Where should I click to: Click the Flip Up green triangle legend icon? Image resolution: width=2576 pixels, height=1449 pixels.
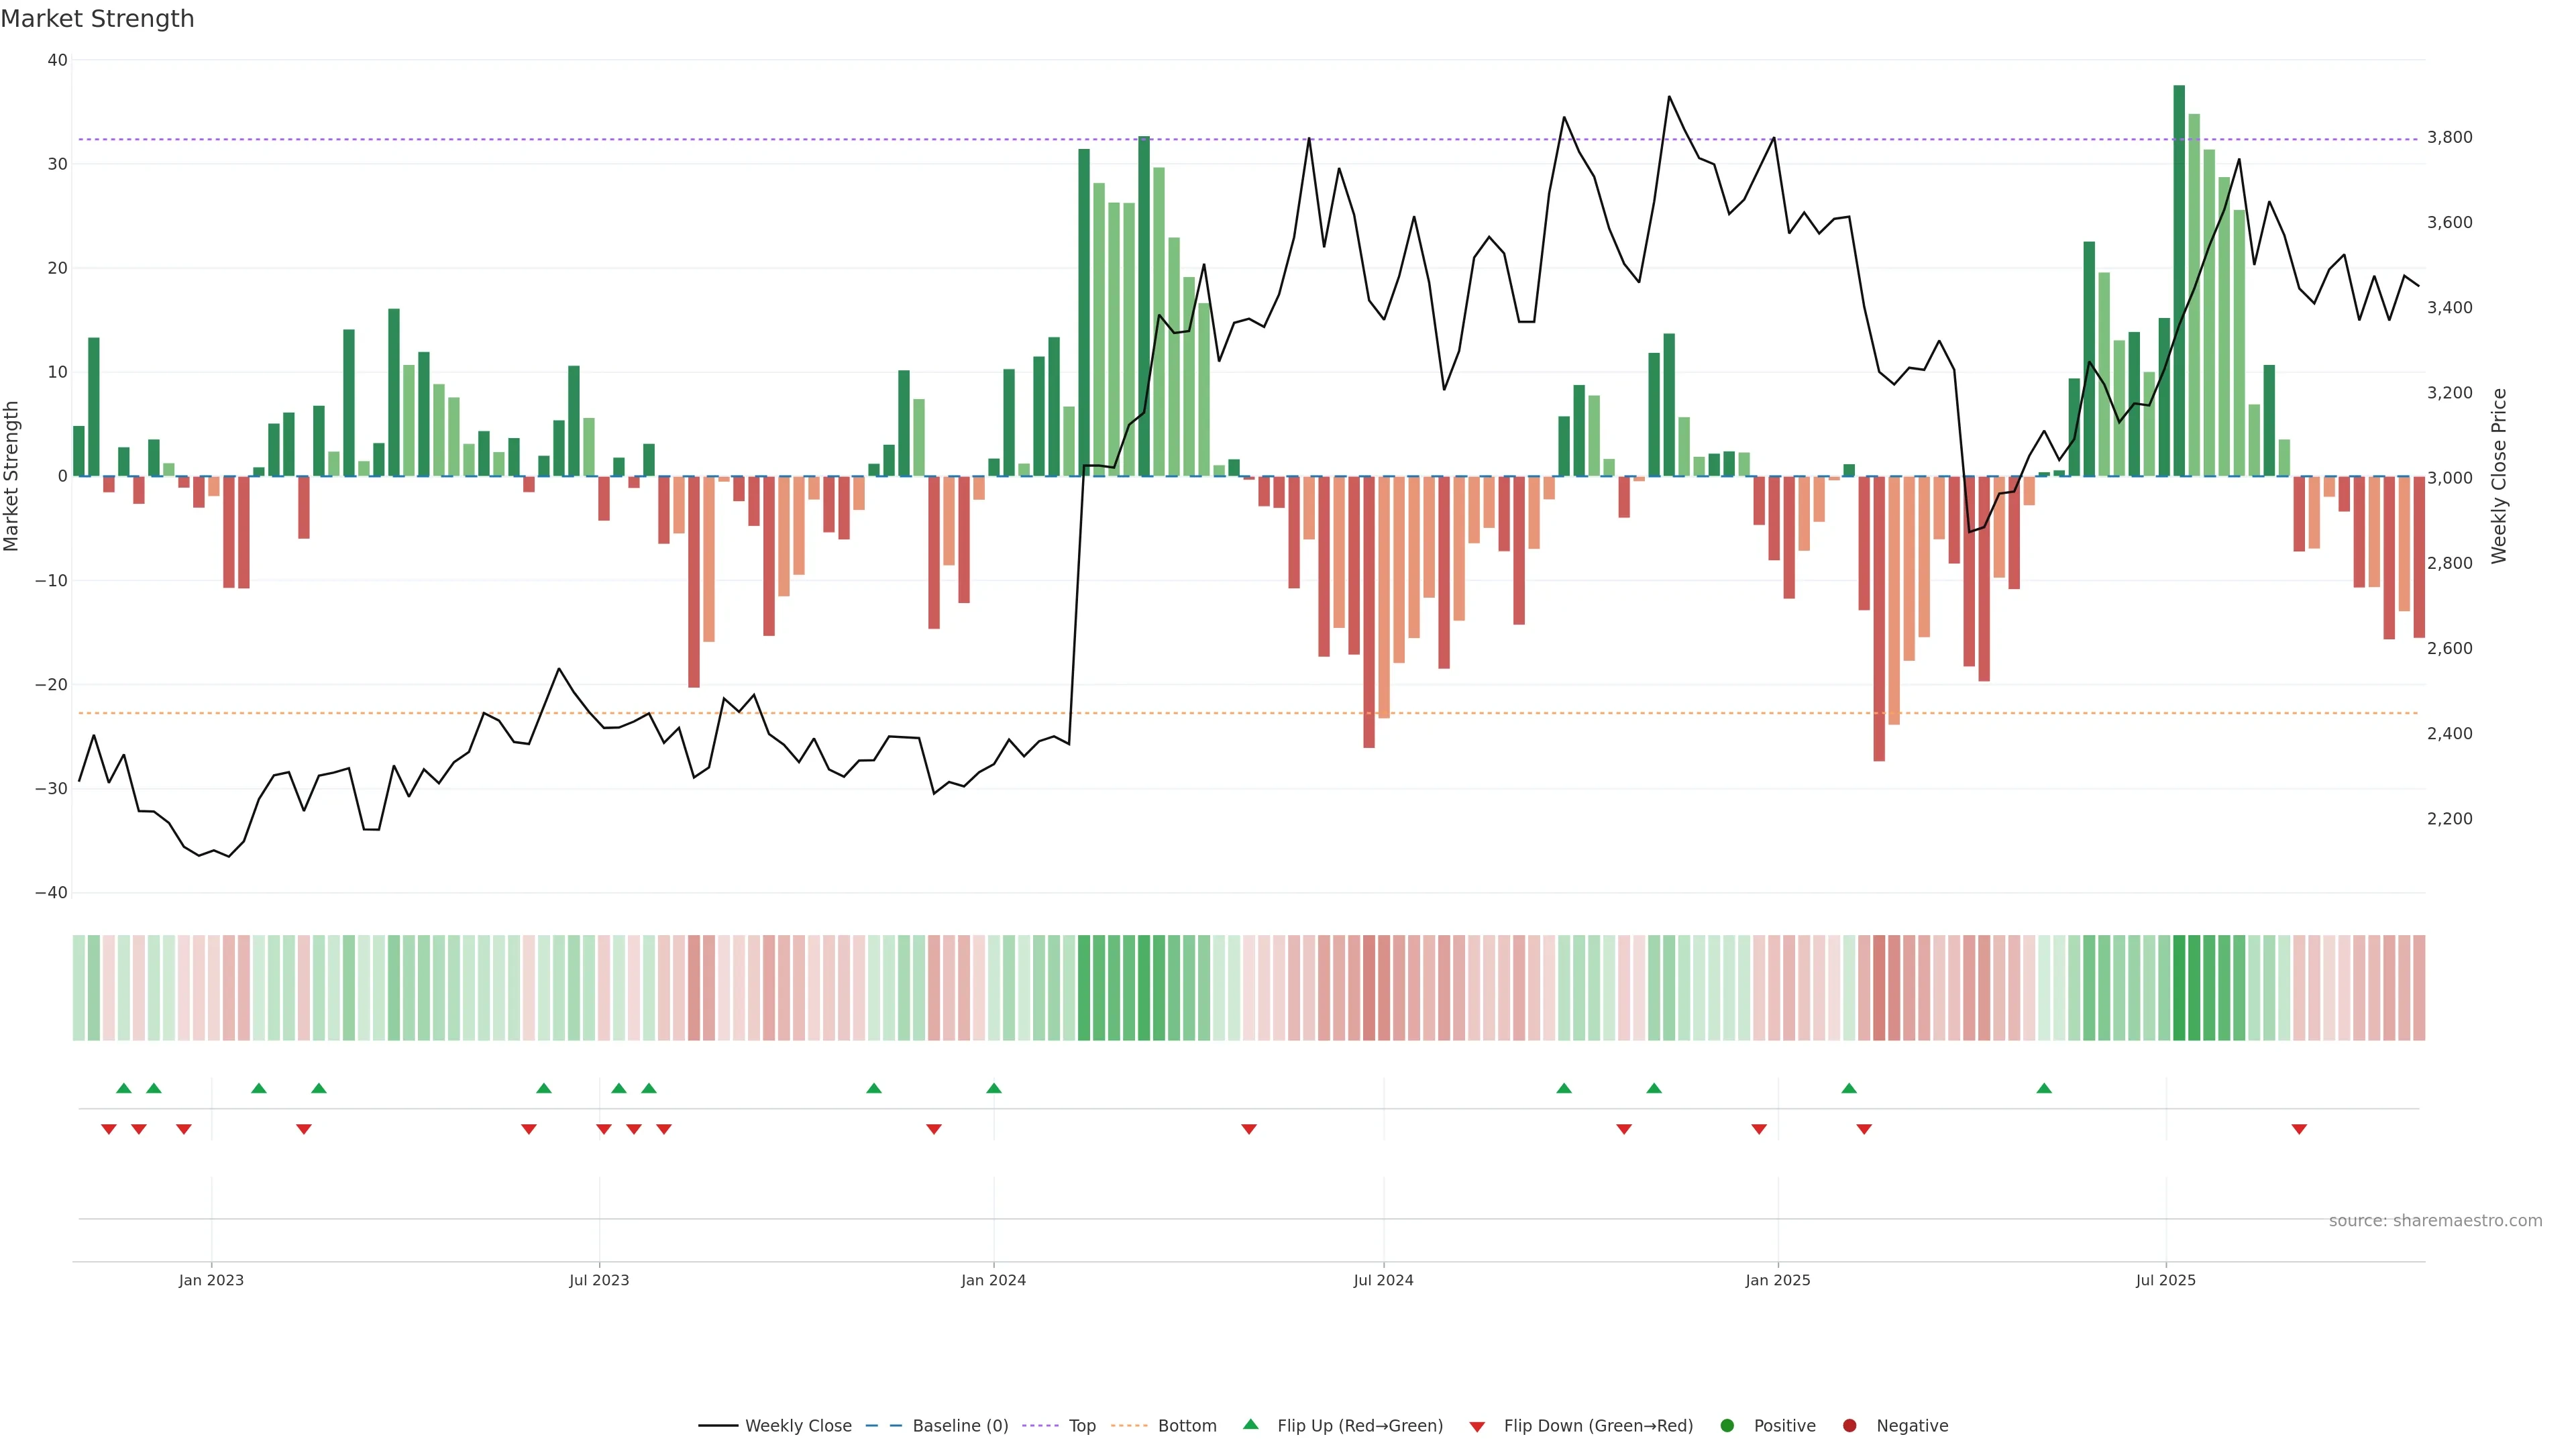click(x=1250, y=1425)
